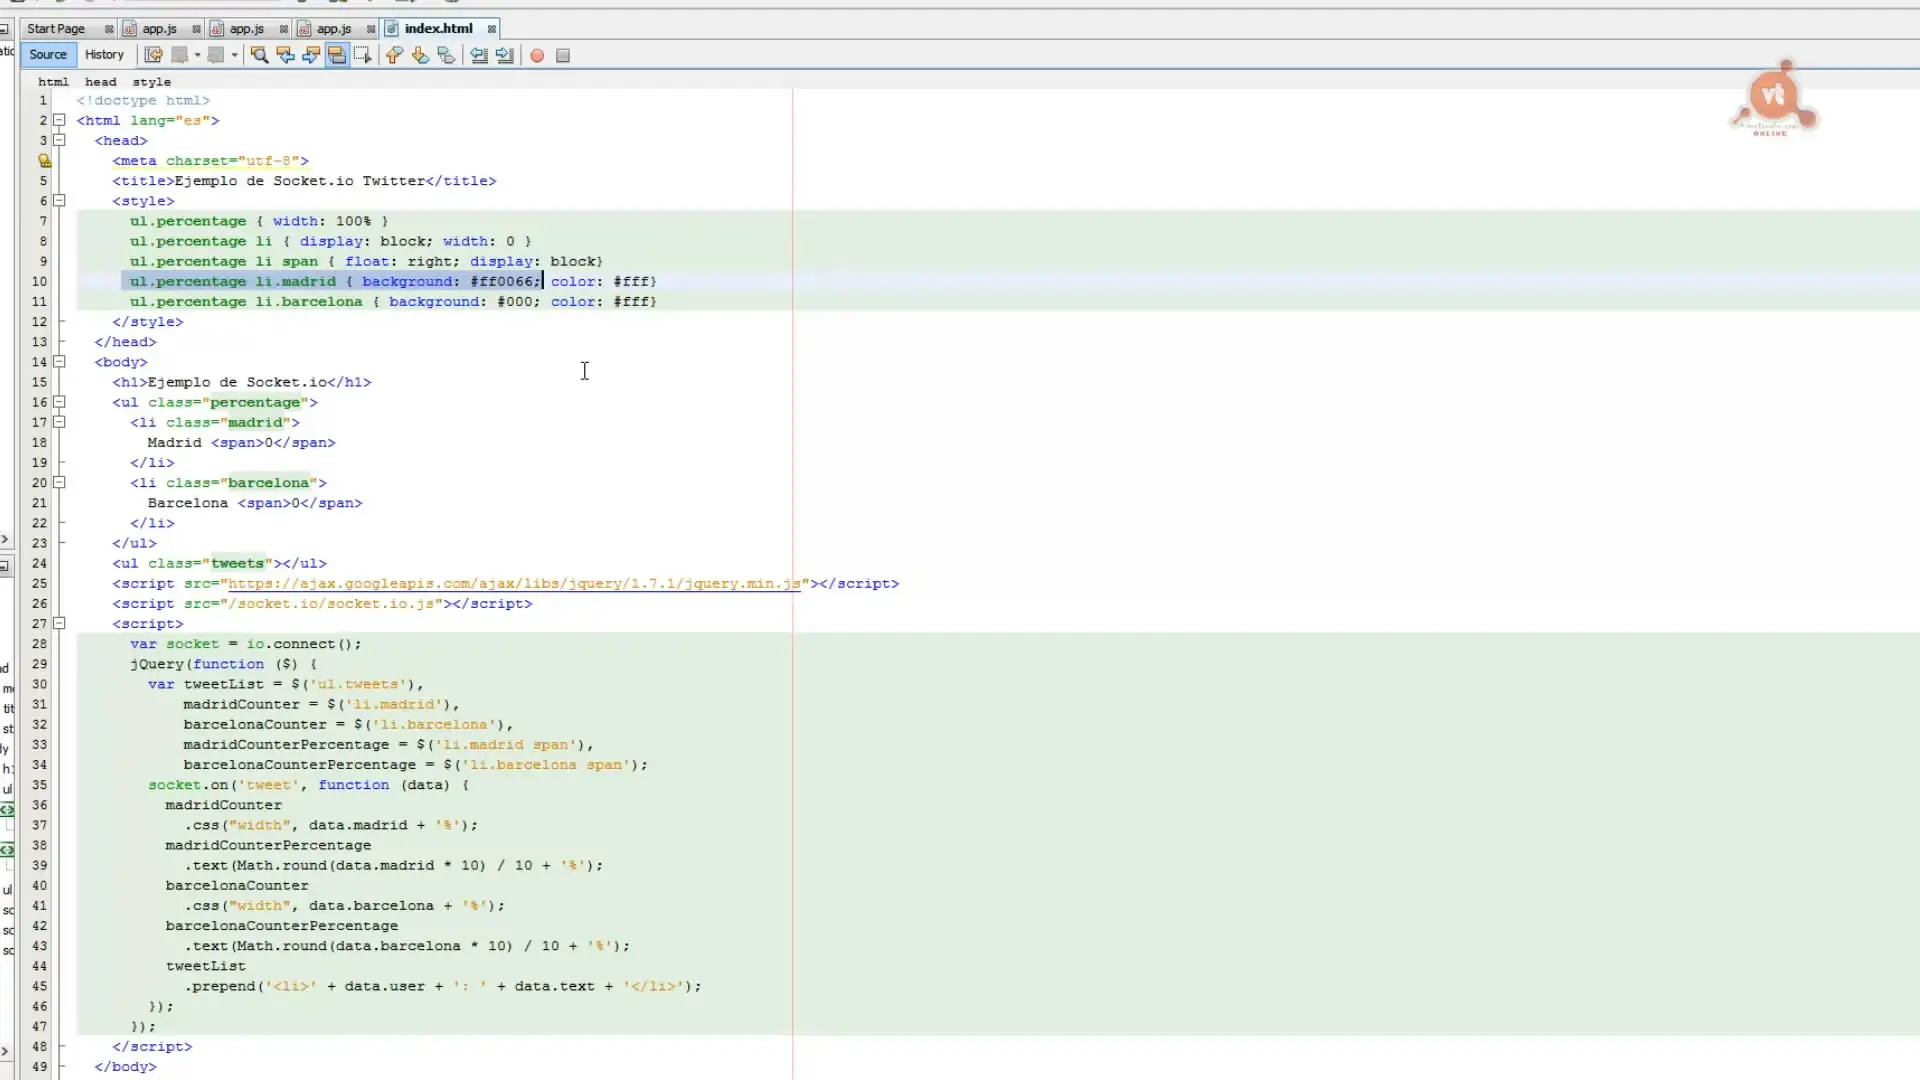Viewport: 1920px width, 1080px height.
Task: Click 'utf-8' charset value
Action: [x=268, y=161]
